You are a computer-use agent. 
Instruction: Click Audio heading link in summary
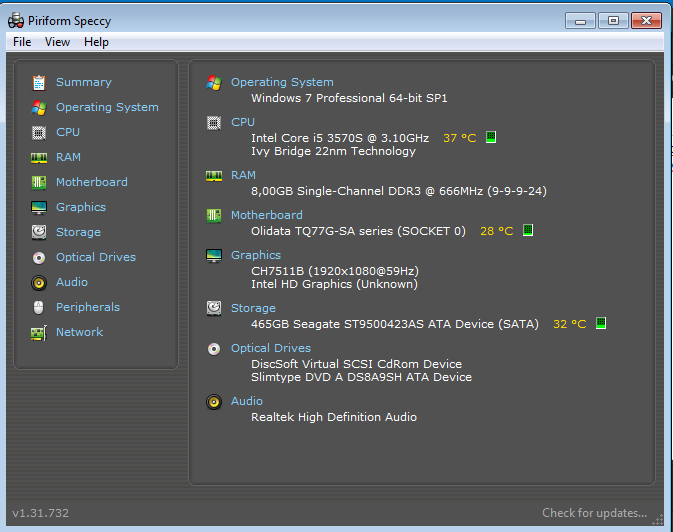coord(247,401)
